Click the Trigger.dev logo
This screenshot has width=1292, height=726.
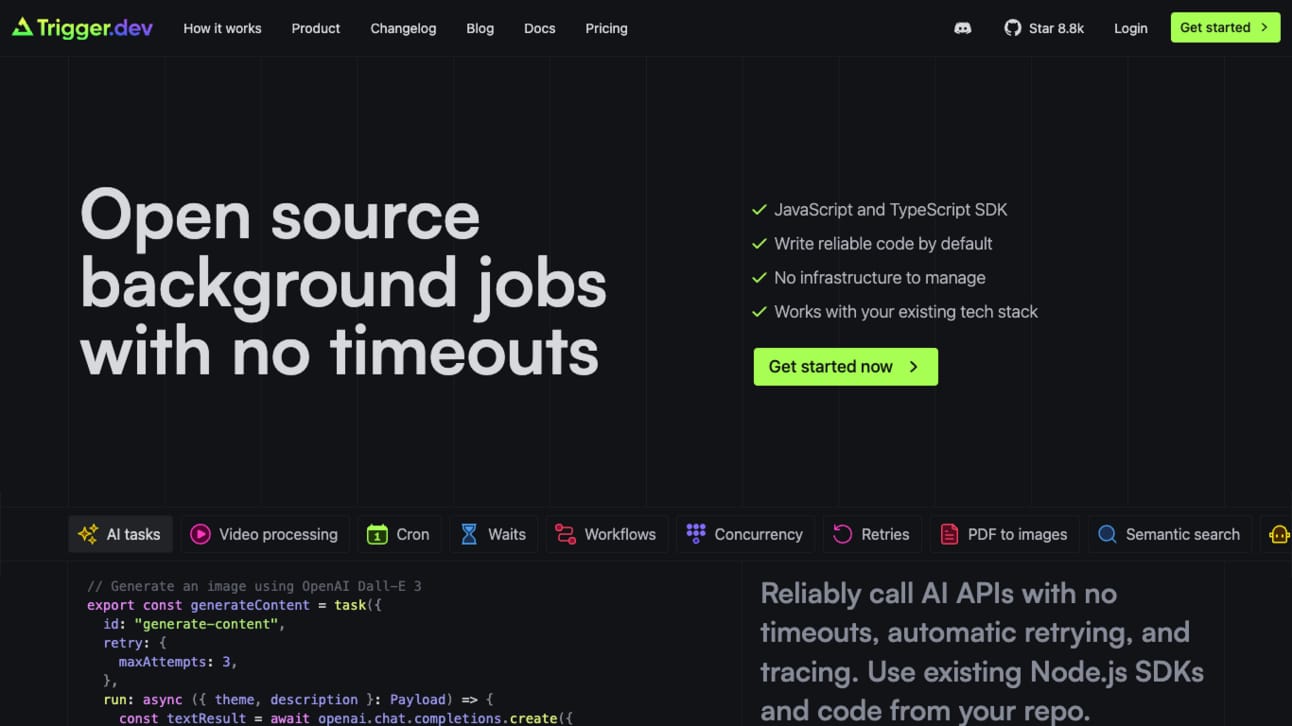click(x=82, y=28)
